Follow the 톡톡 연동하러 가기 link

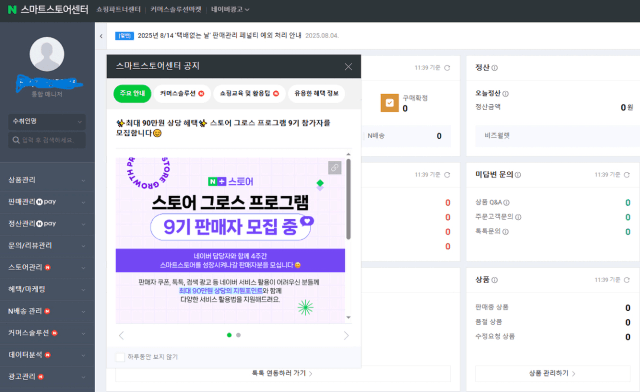(282, 373)
